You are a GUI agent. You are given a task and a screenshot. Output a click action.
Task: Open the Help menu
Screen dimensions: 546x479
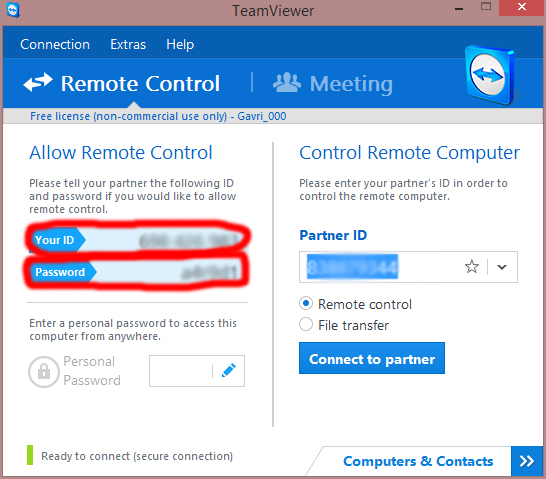pos(180,45)
